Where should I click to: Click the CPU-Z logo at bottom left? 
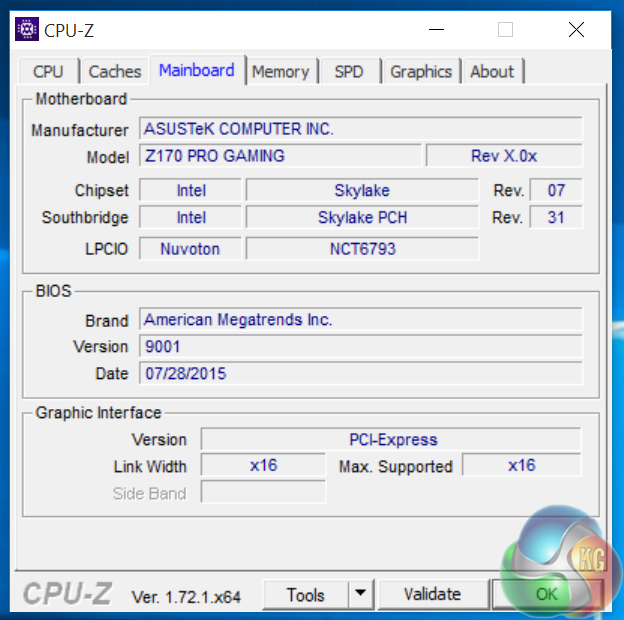pos(68,593)
